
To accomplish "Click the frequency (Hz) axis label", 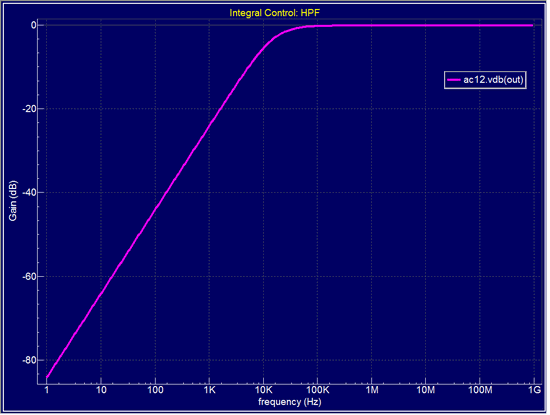I will [x=290, y=402].
